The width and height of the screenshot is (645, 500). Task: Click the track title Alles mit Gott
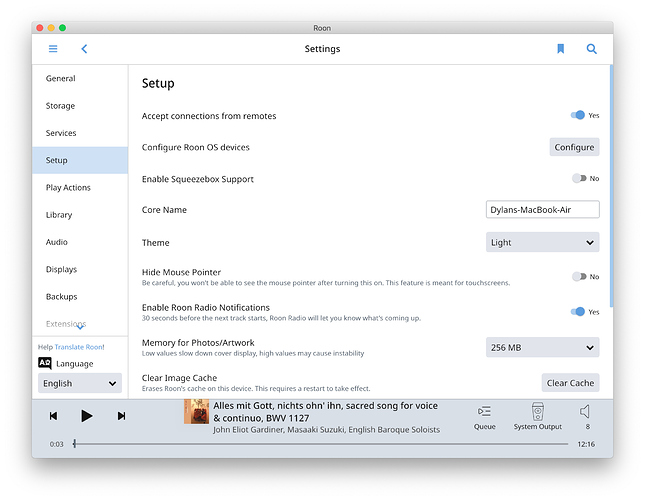pyautogui.click(x=326, y=412)
